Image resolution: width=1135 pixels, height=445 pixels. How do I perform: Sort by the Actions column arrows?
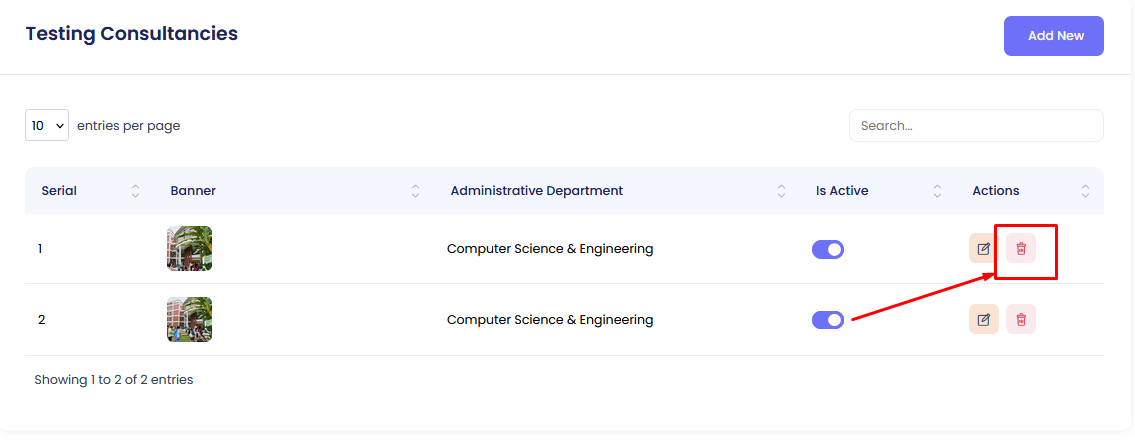pos(1085,191)
